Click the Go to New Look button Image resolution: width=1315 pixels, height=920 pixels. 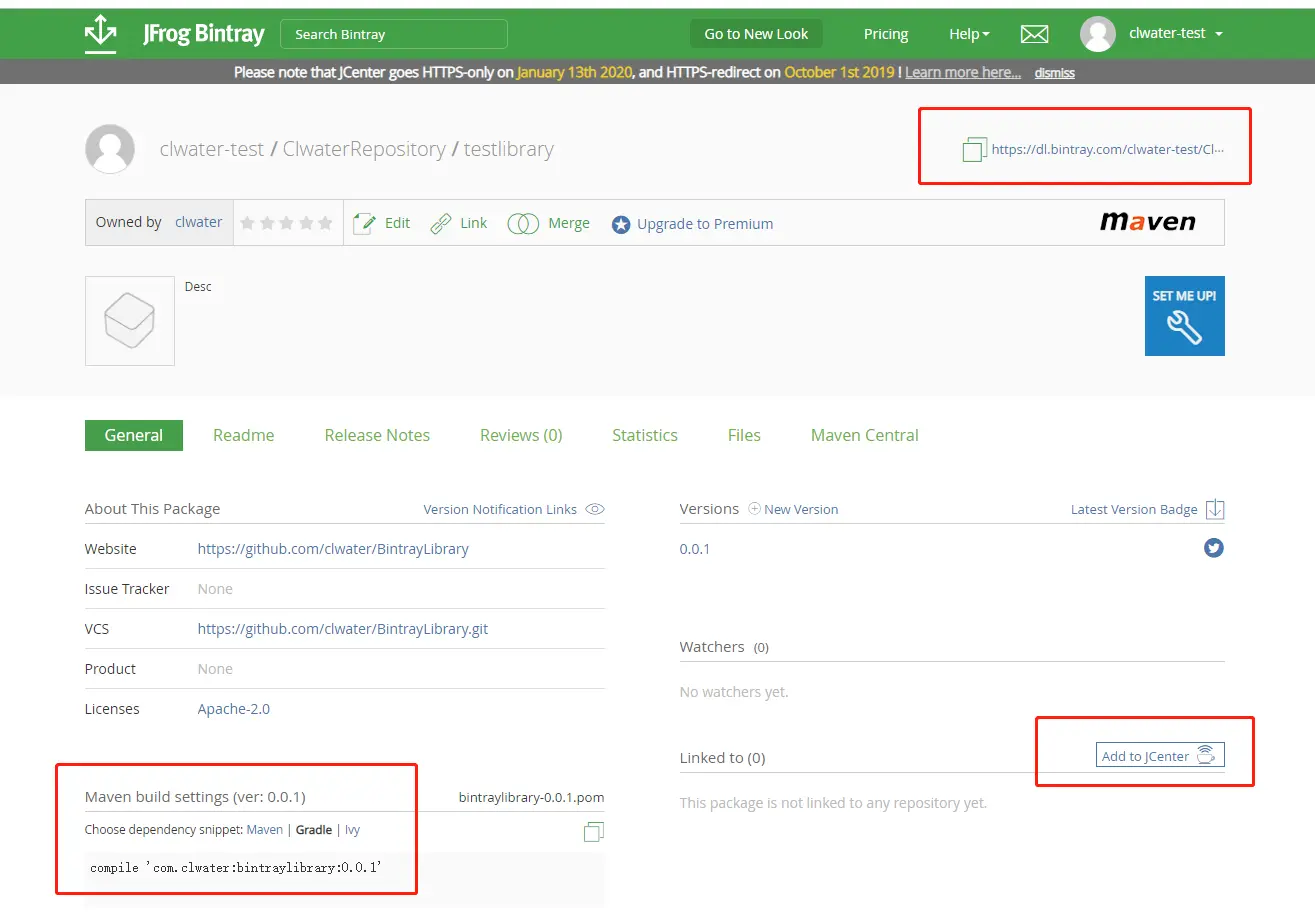[x=756, y=34]
